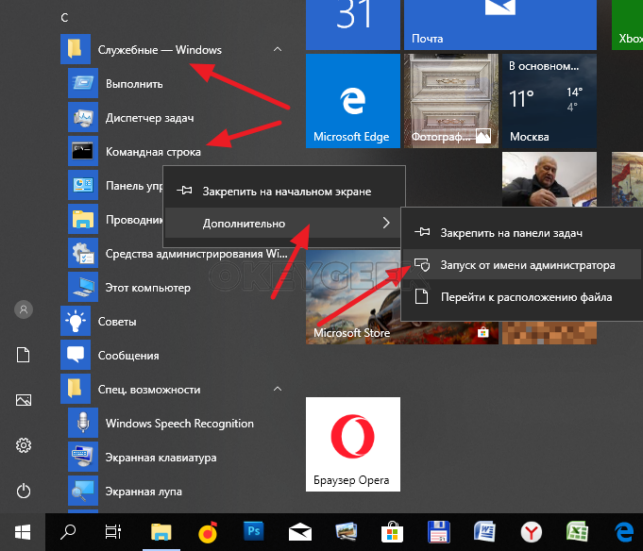Collapse the Служебные — Windows folder chevron

pos(278,49)
